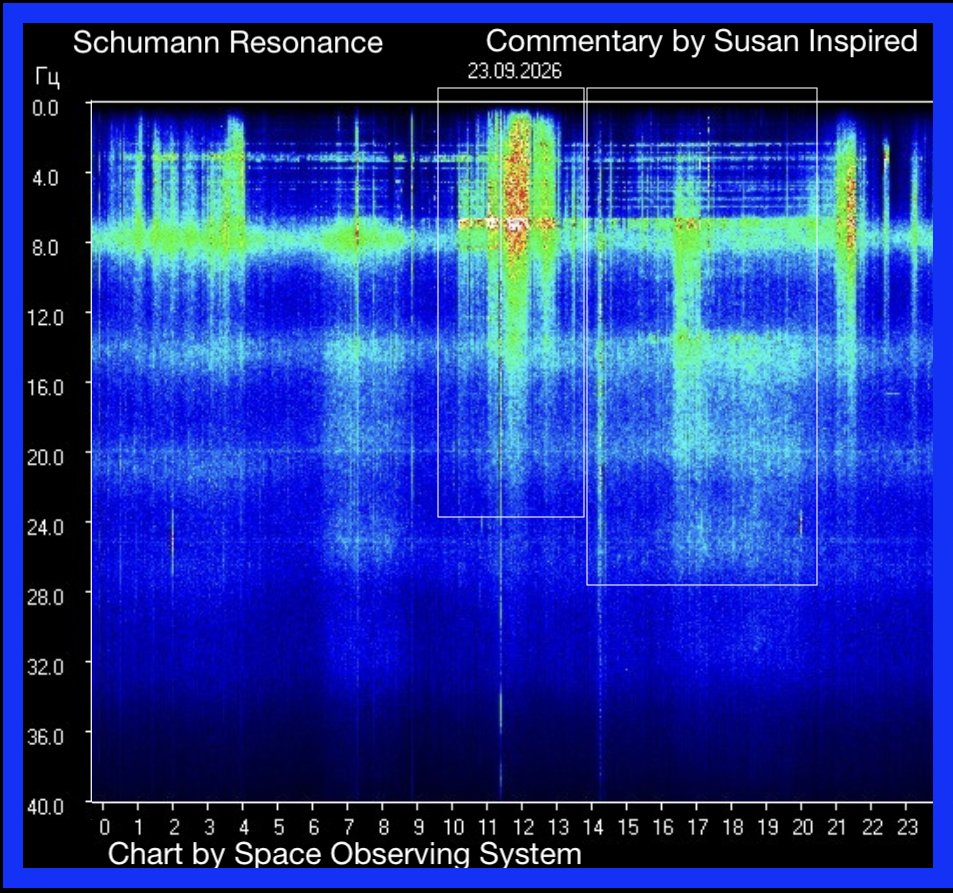Click hour 21 on the time axis
This screenshot has height=893, width=953.
pyautogui.click(x=837, y=827)
